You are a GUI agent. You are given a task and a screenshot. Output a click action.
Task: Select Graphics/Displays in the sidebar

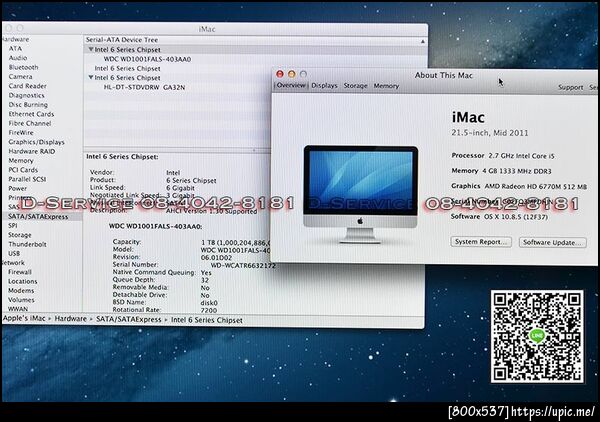coord(37,142)
